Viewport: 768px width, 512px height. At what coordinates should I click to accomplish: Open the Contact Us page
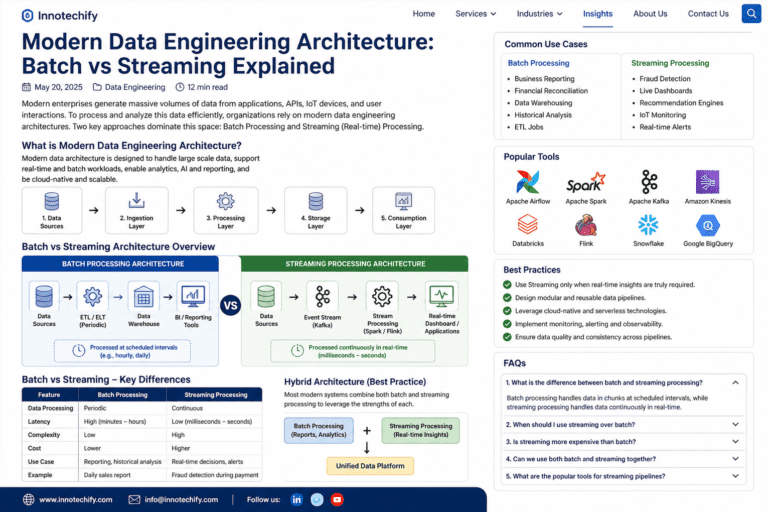coord(708,14)
